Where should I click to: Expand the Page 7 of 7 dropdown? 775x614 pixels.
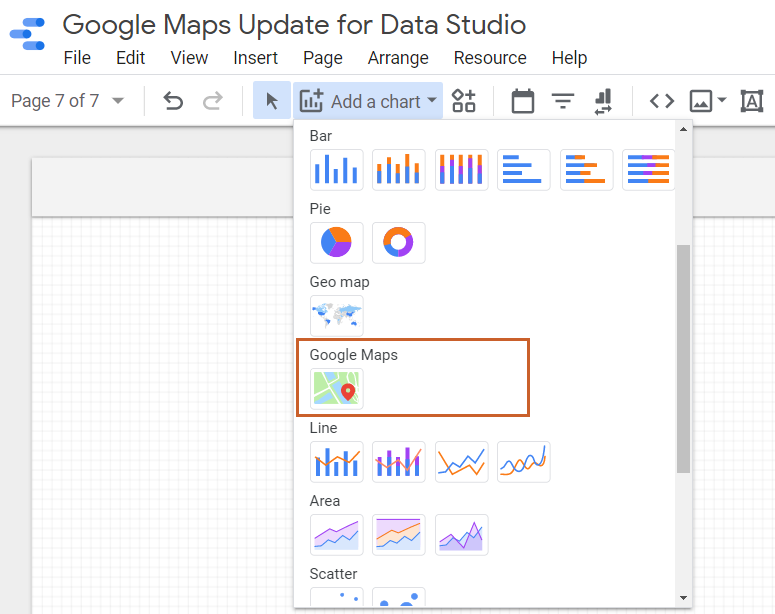click(x=67, y=101)
